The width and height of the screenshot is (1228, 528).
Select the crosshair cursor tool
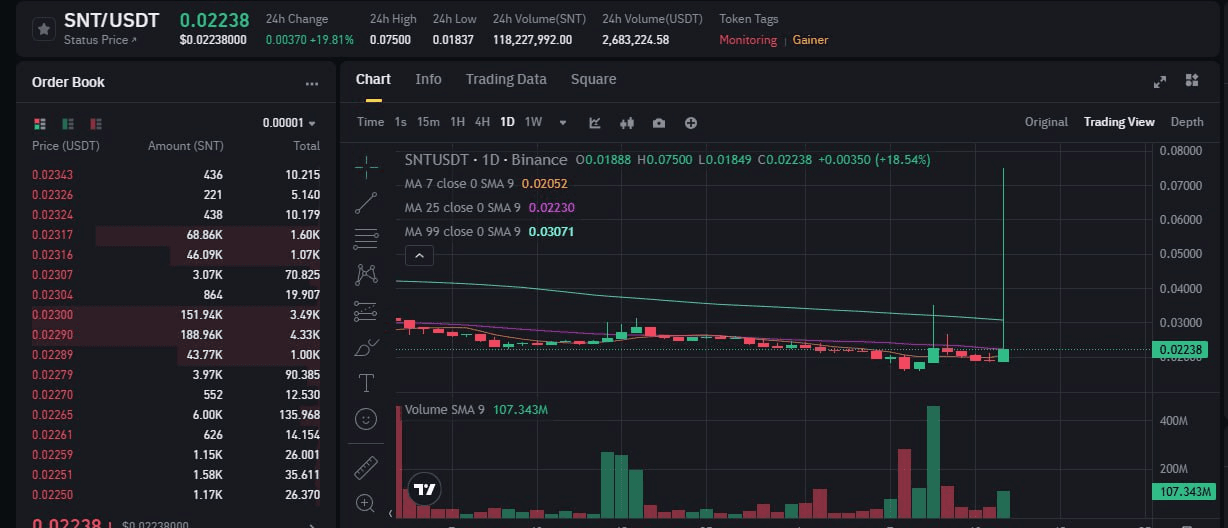click(x=367, y=165)
